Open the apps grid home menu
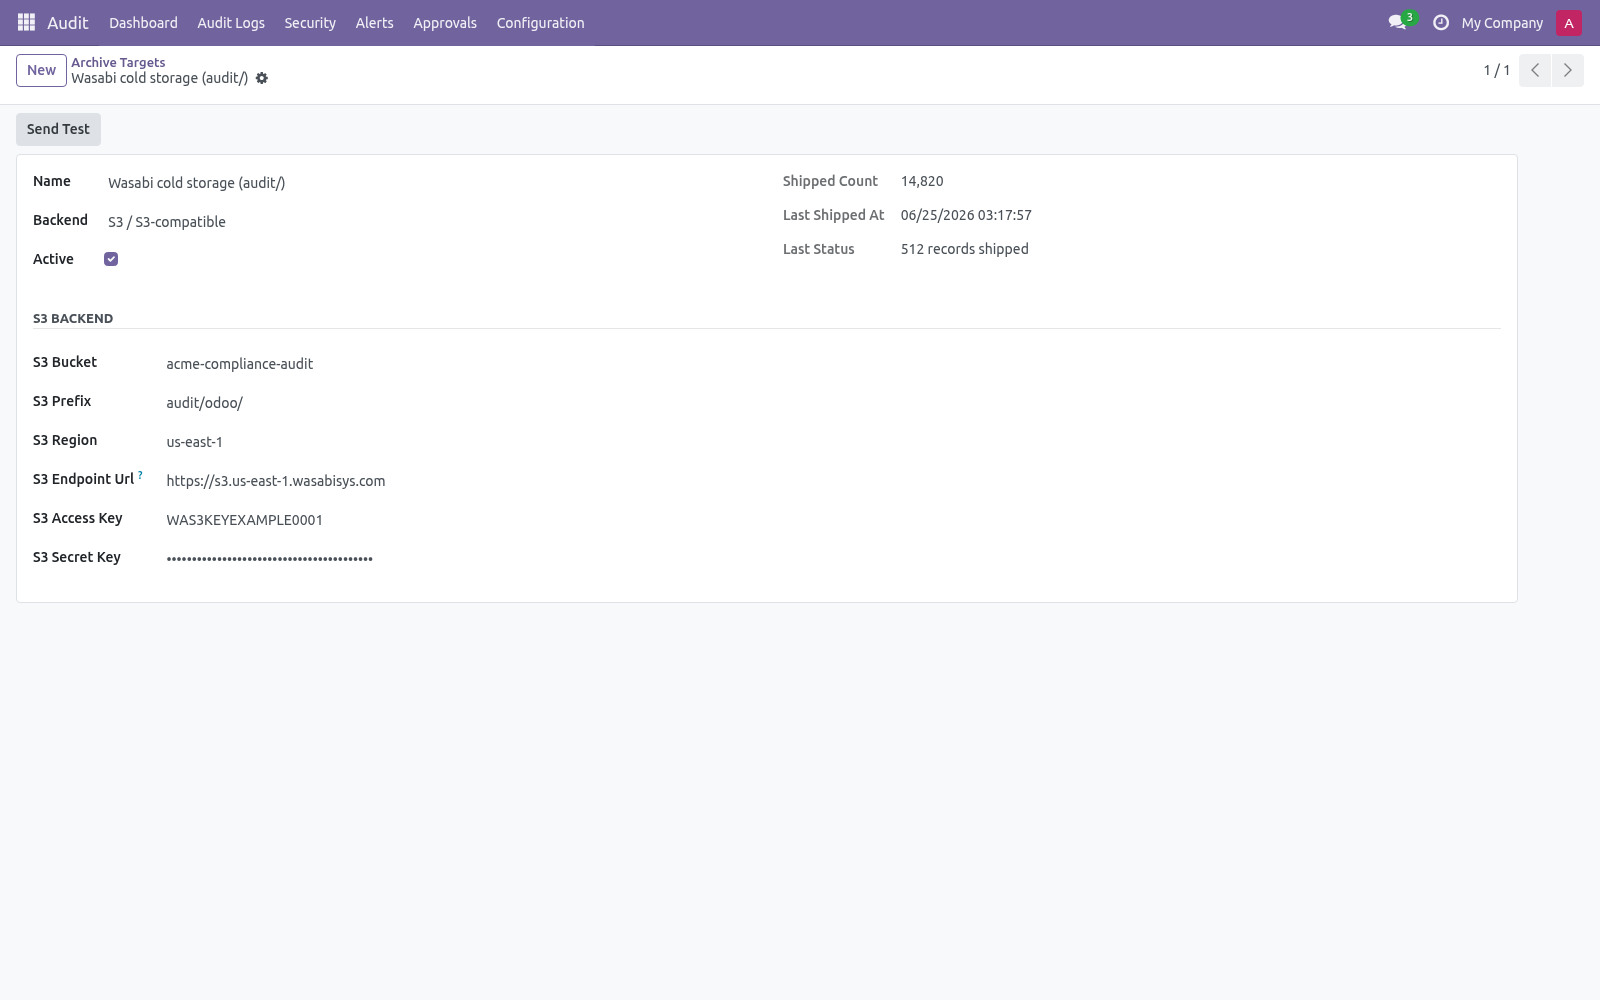The image size is (1600, 1000). click(27, 22)
